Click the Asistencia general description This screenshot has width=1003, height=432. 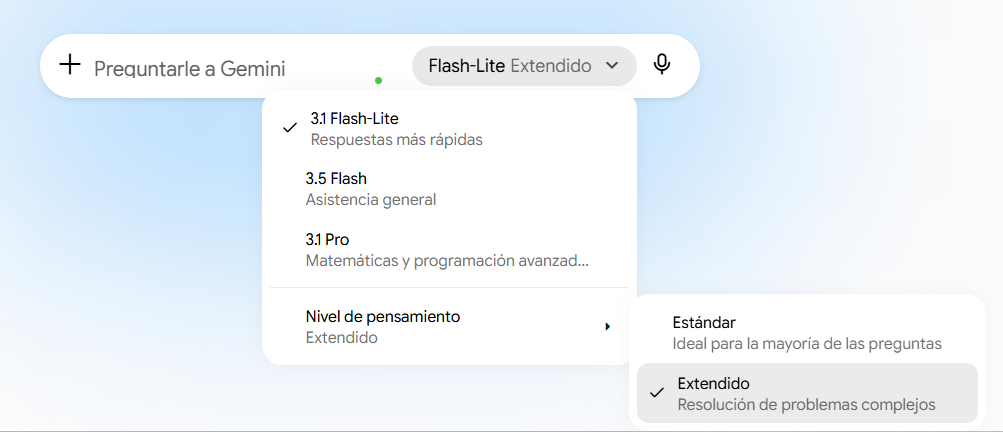(371, 200)
